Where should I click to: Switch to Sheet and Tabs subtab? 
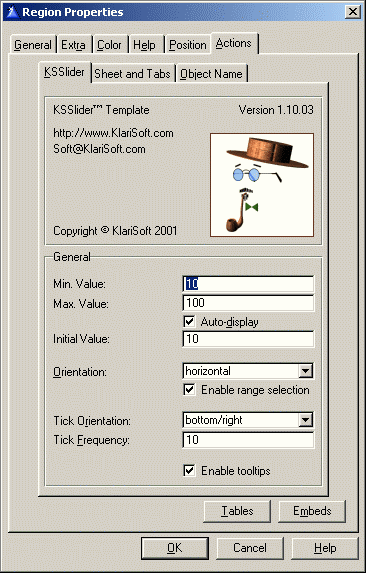click(x=133, y=74)
